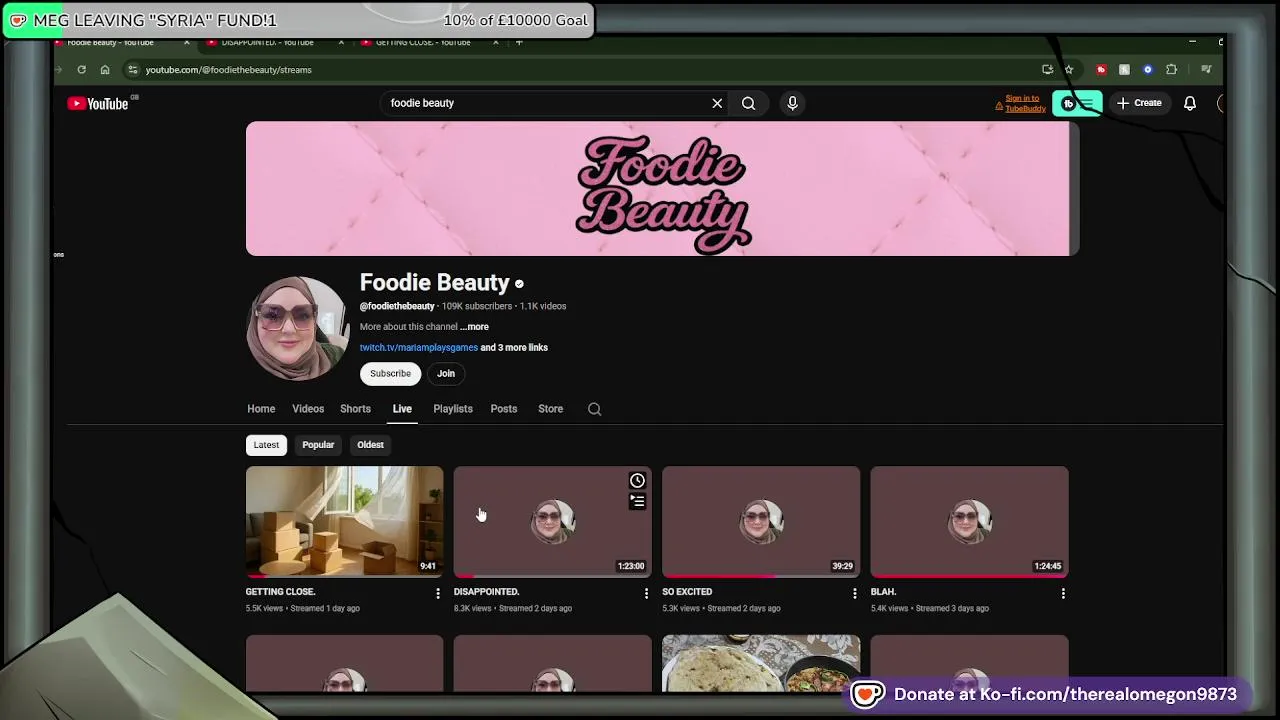The image size is (1280, 720).
Task: Switch to the Shorts channel tab
Action: point(355,409)
